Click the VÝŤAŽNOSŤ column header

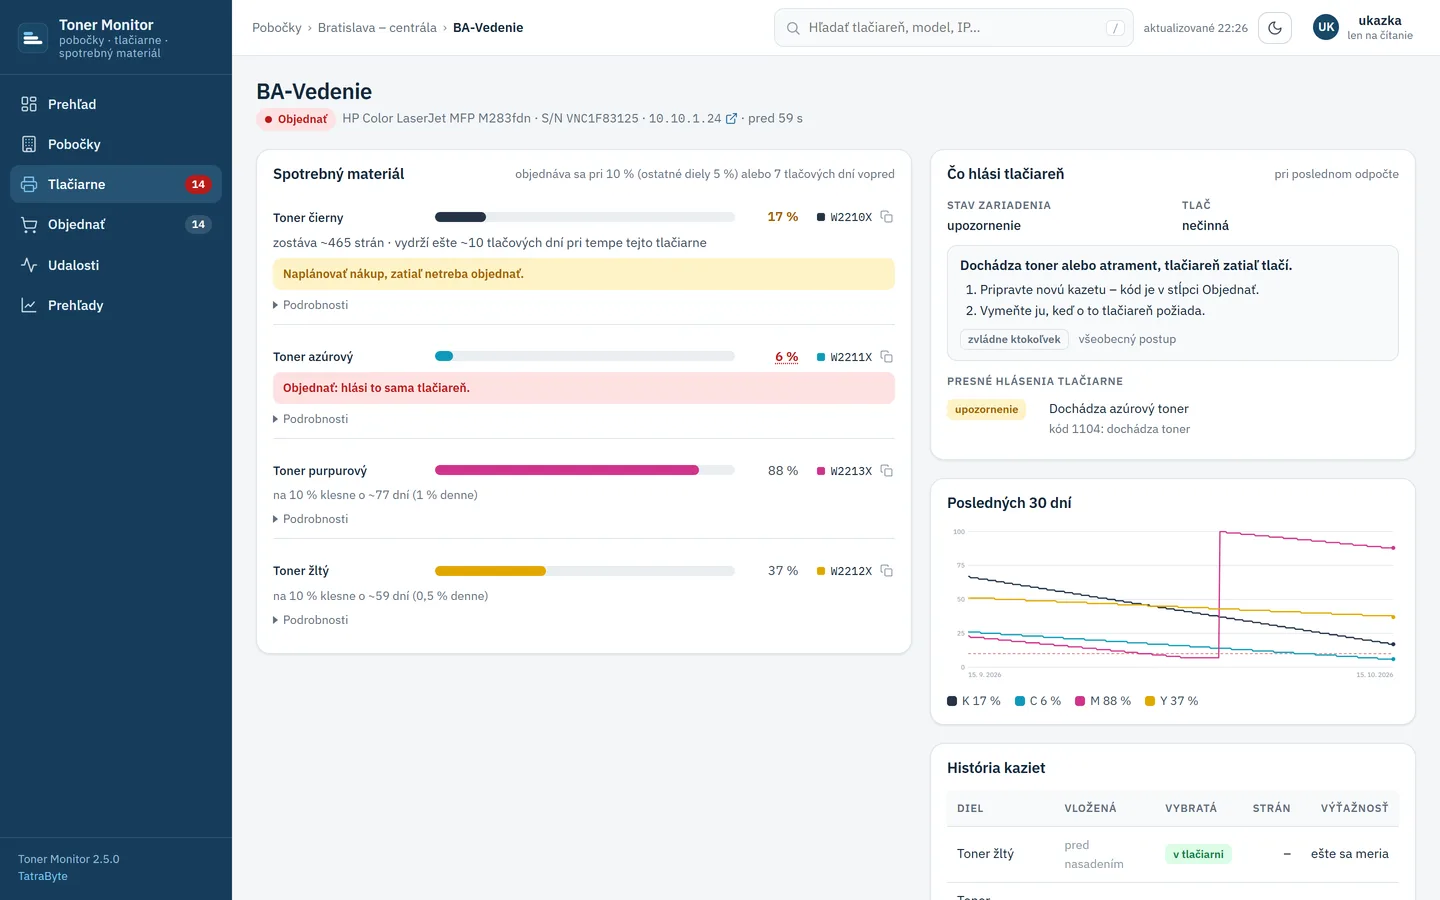click(x=1355, y=808)
